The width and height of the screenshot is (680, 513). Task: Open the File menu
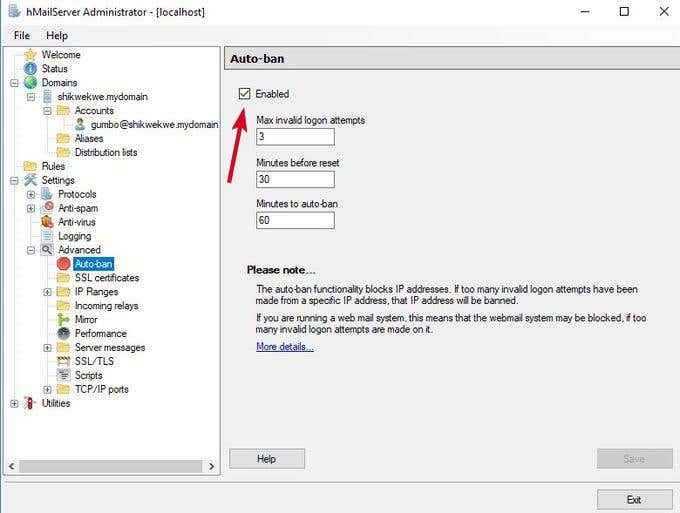22,35
